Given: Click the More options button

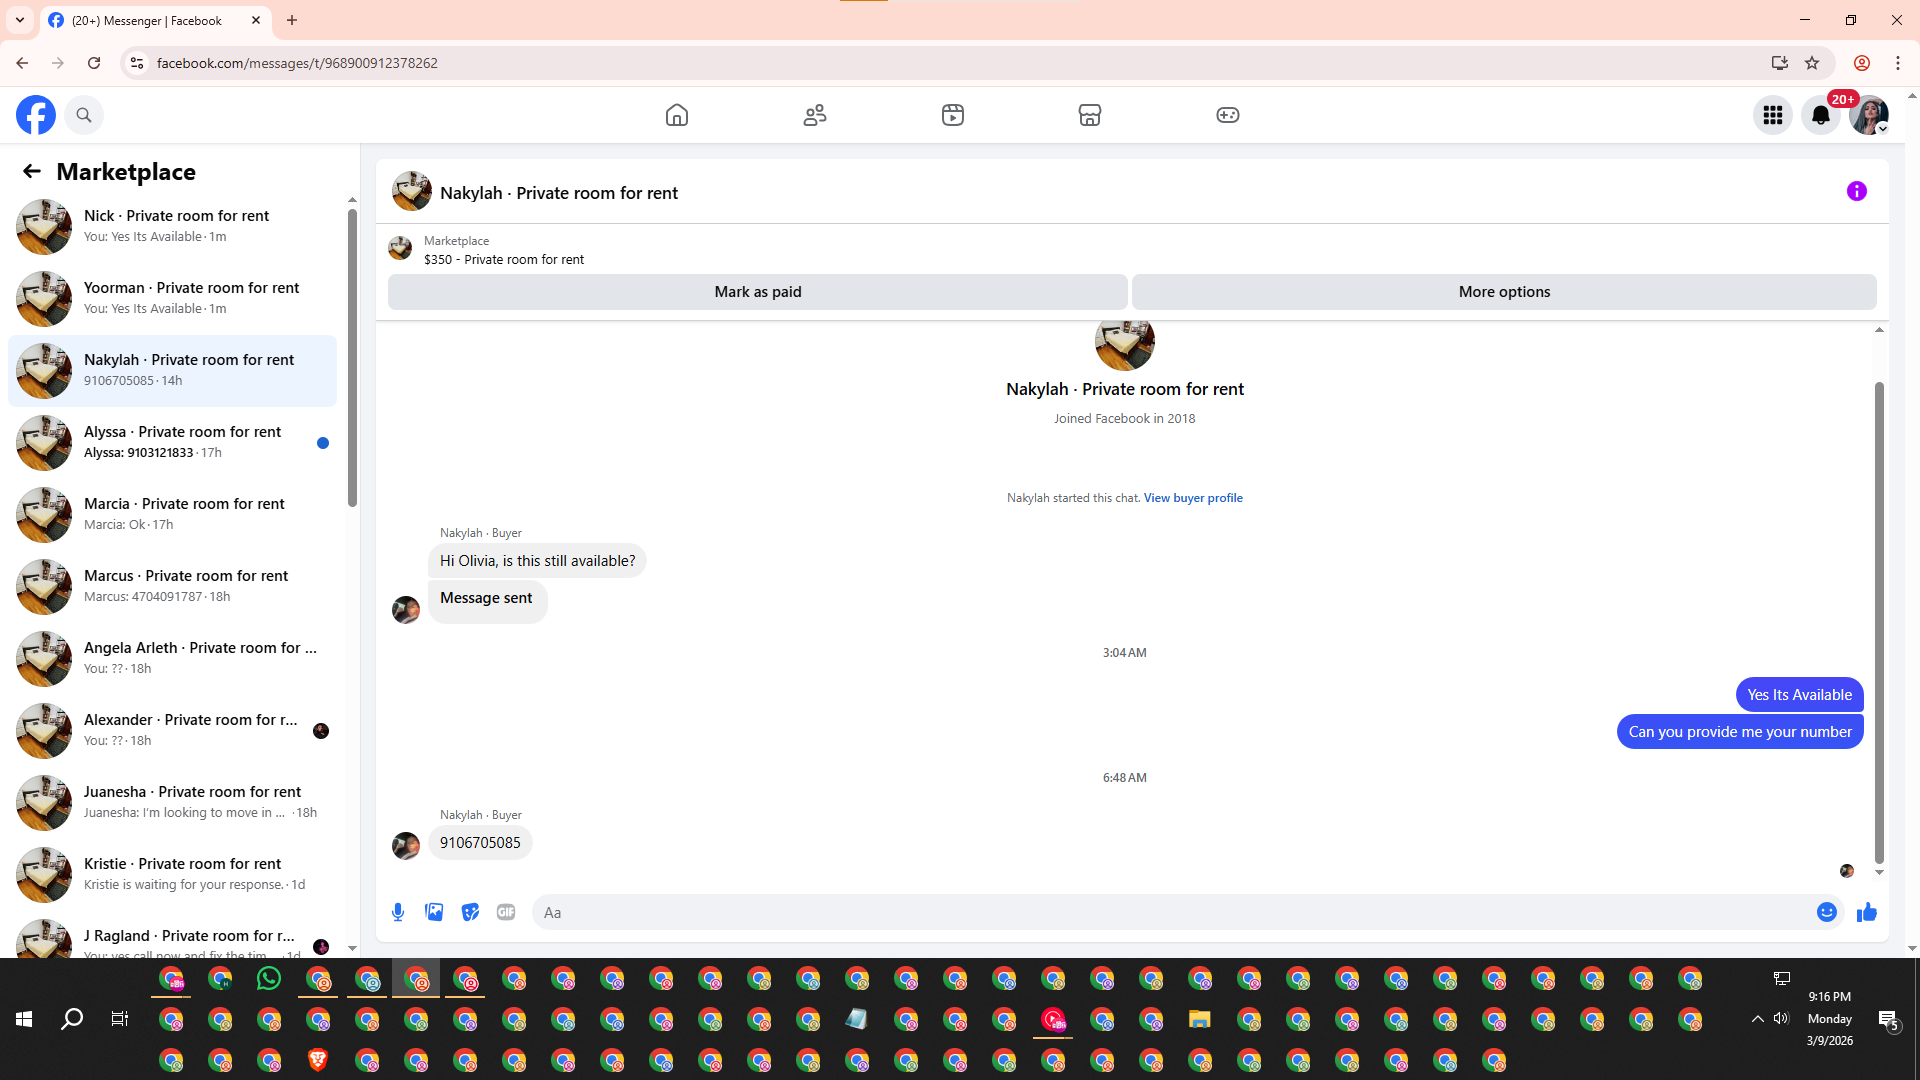Looking at the screenshot, I should coord(1503,292).
